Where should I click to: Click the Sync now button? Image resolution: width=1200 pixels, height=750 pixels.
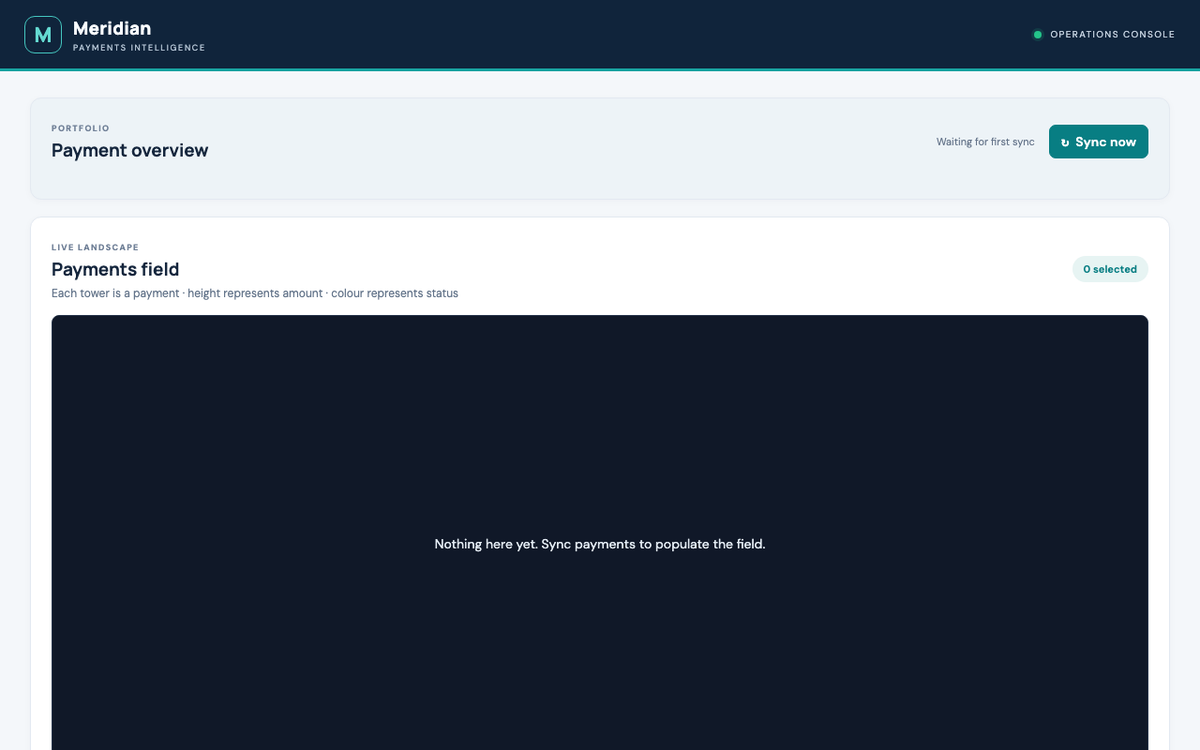(1098, 142)
